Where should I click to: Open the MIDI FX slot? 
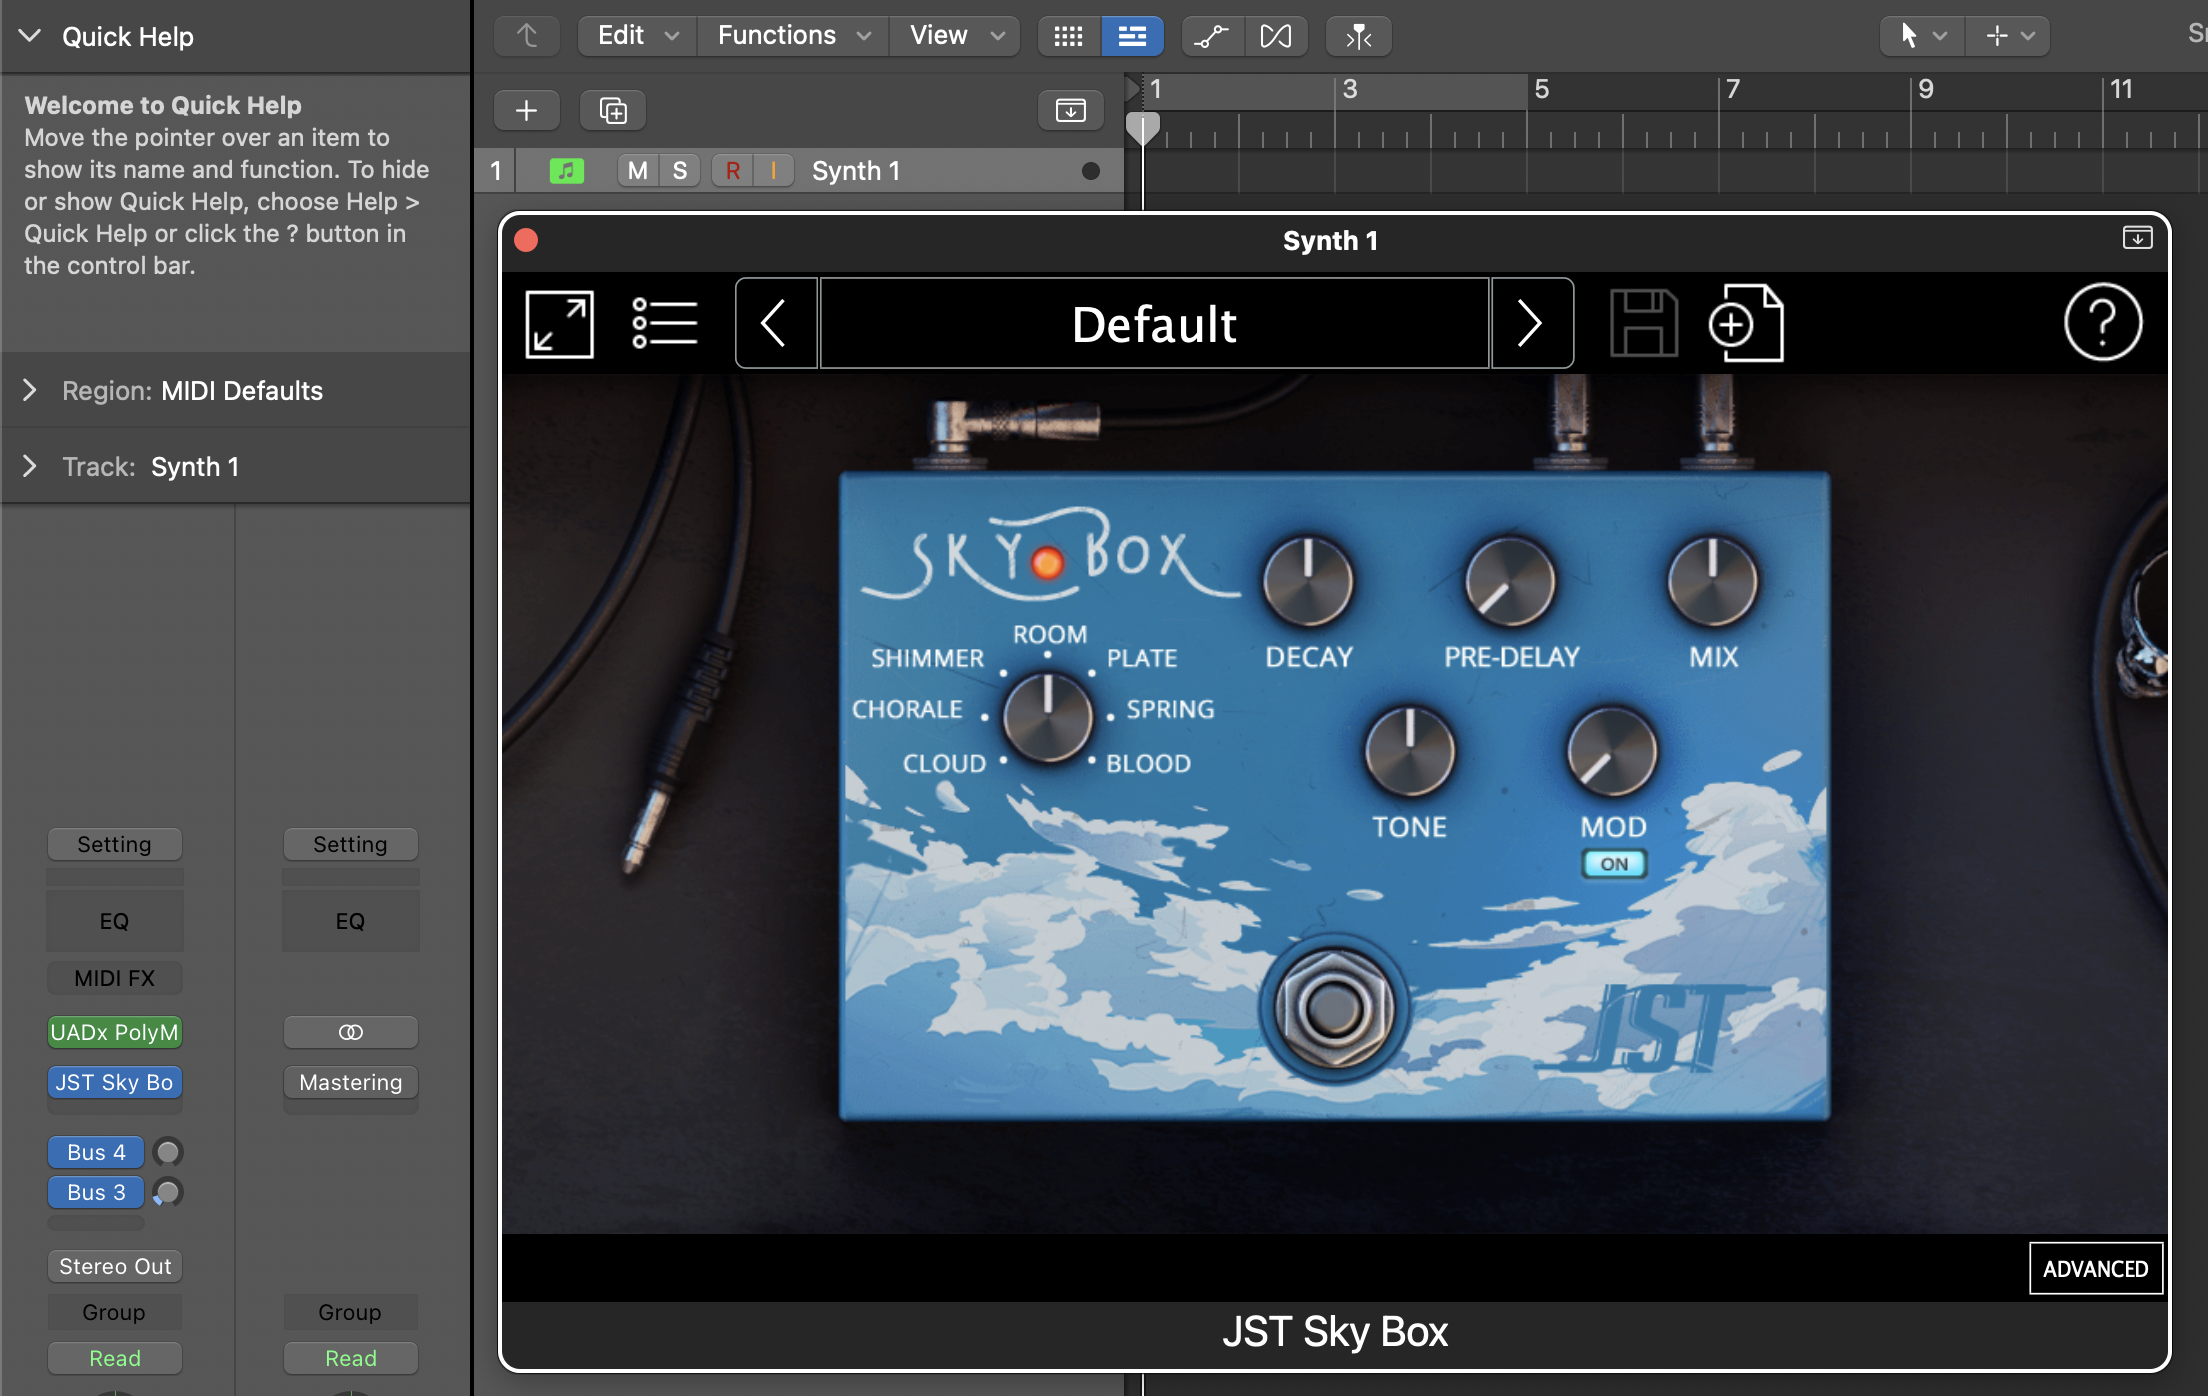tap(115, 978)
